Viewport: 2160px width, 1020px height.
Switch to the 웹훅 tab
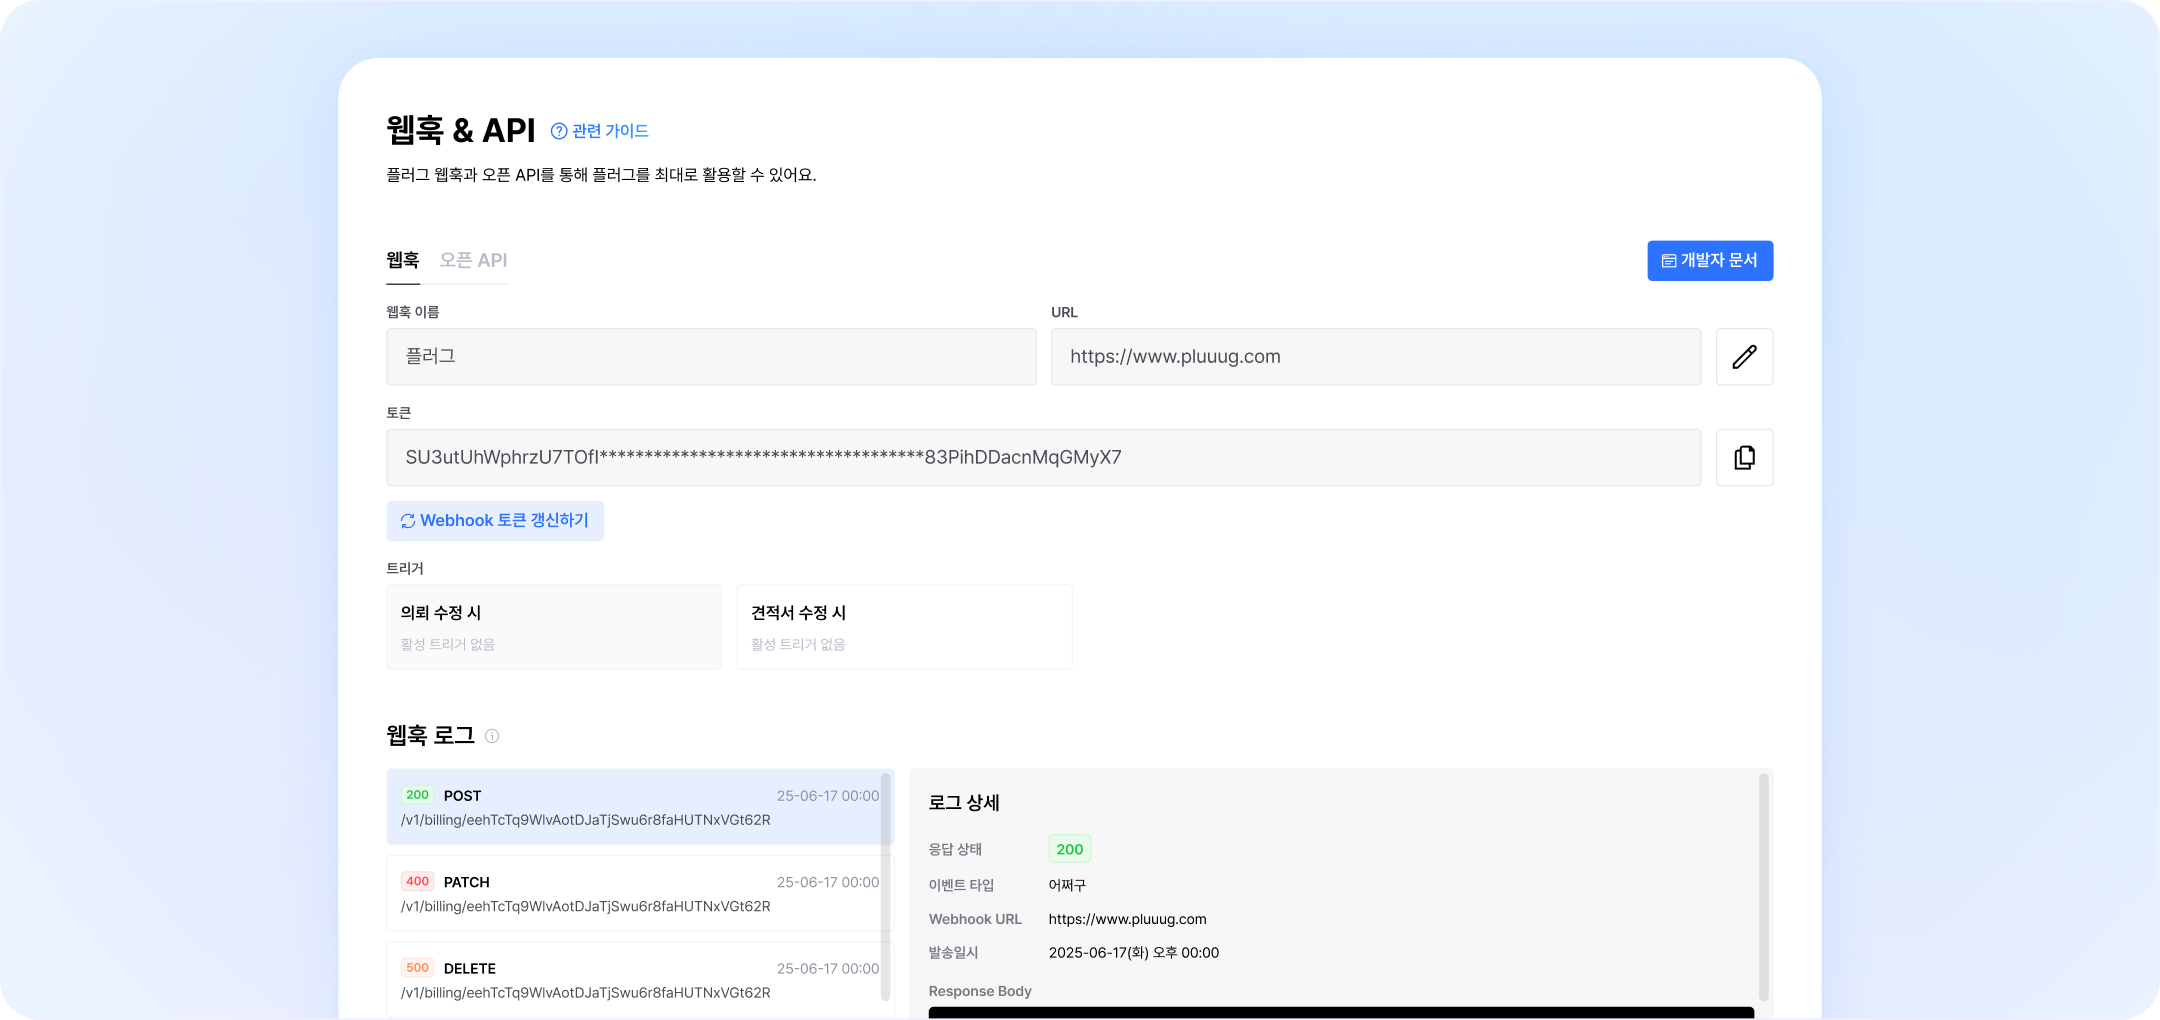pos(403,260)
